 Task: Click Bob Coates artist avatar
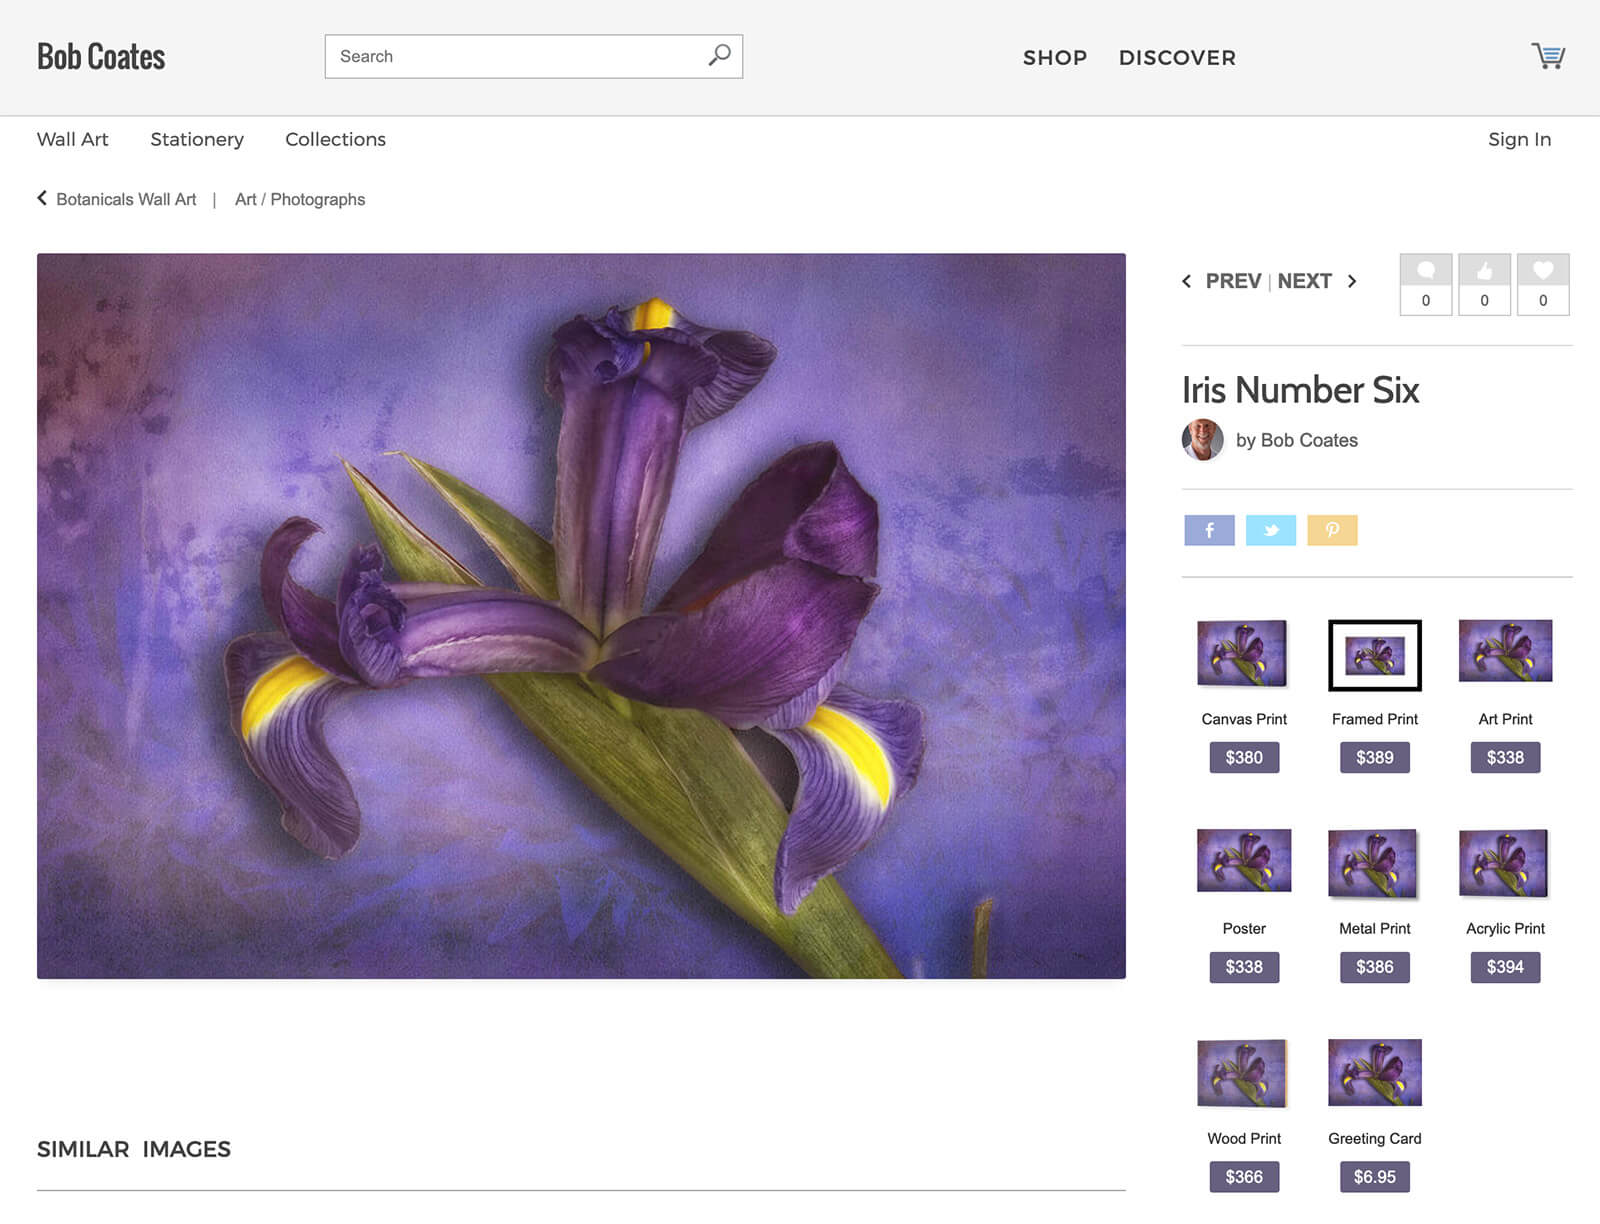pos(1202,440)
